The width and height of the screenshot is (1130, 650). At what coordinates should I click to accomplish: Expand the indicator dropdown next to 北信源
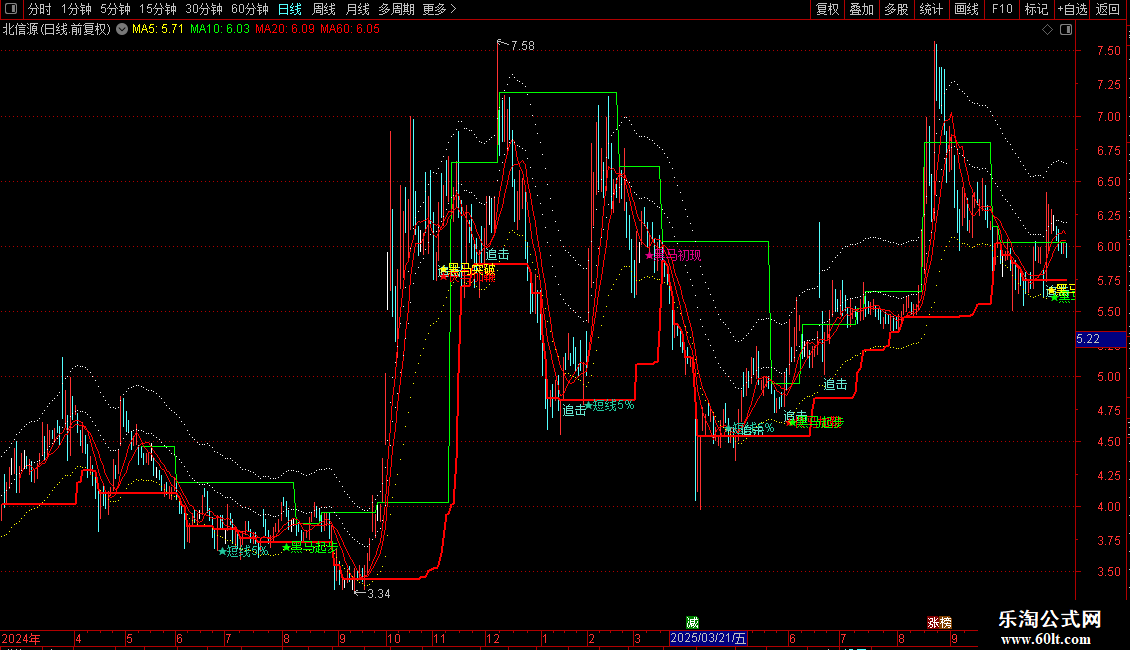coord(122,29)
